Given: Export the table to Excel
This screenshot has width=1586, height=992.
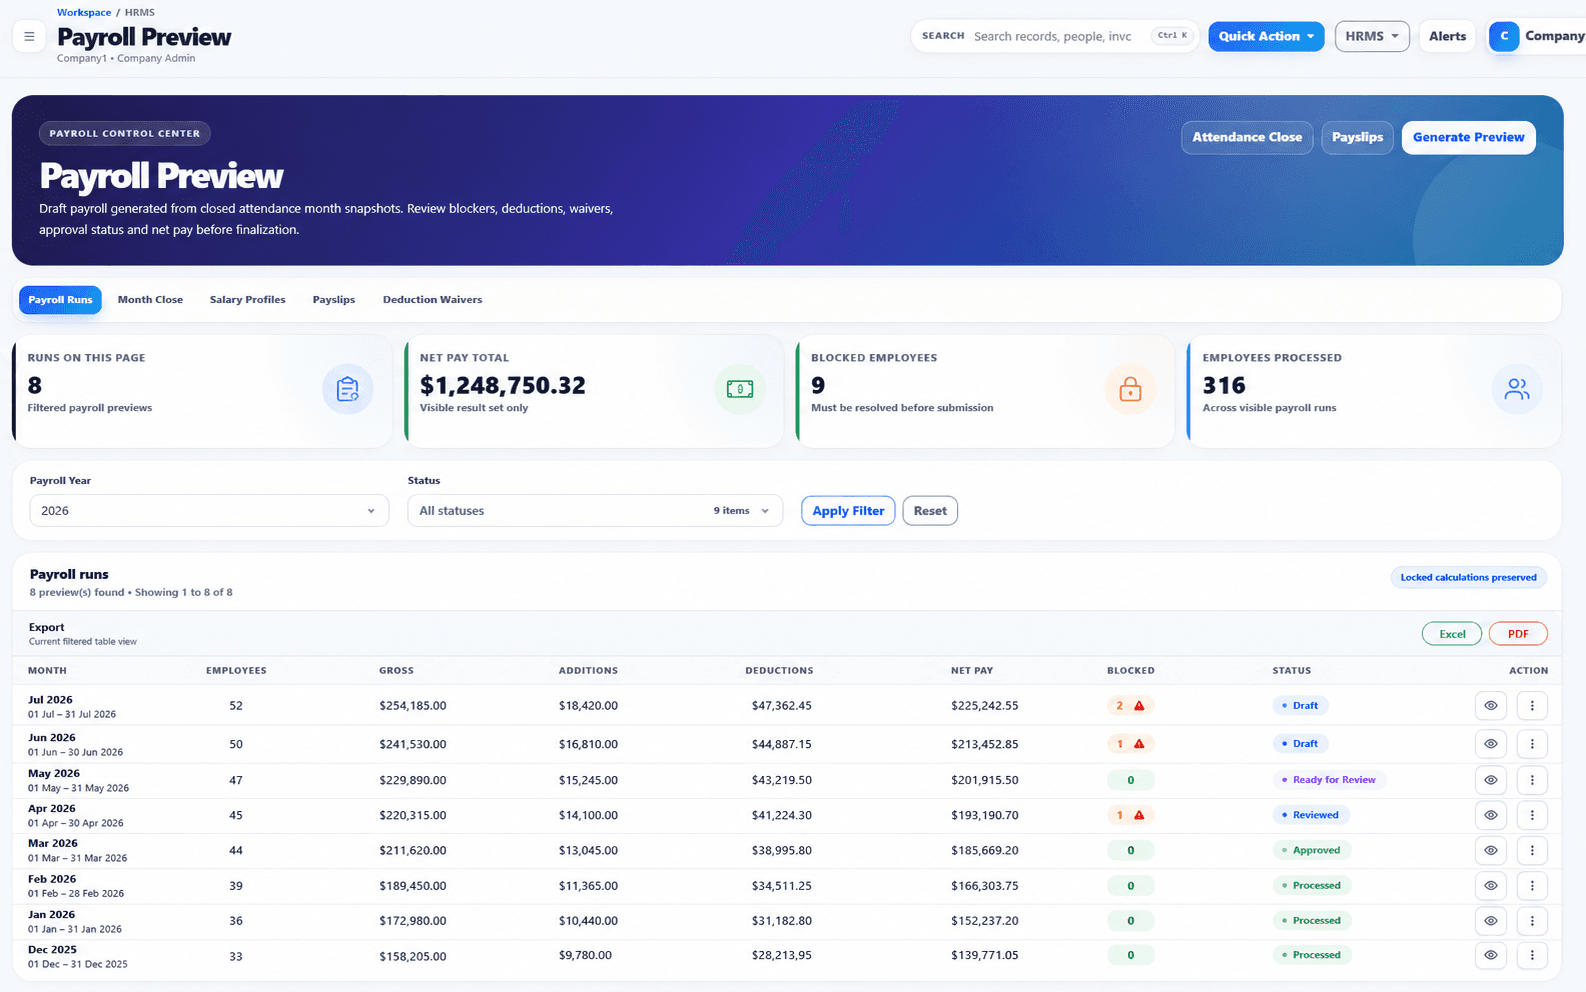Looking at the screenshot, I should [x=1452, y=634].
